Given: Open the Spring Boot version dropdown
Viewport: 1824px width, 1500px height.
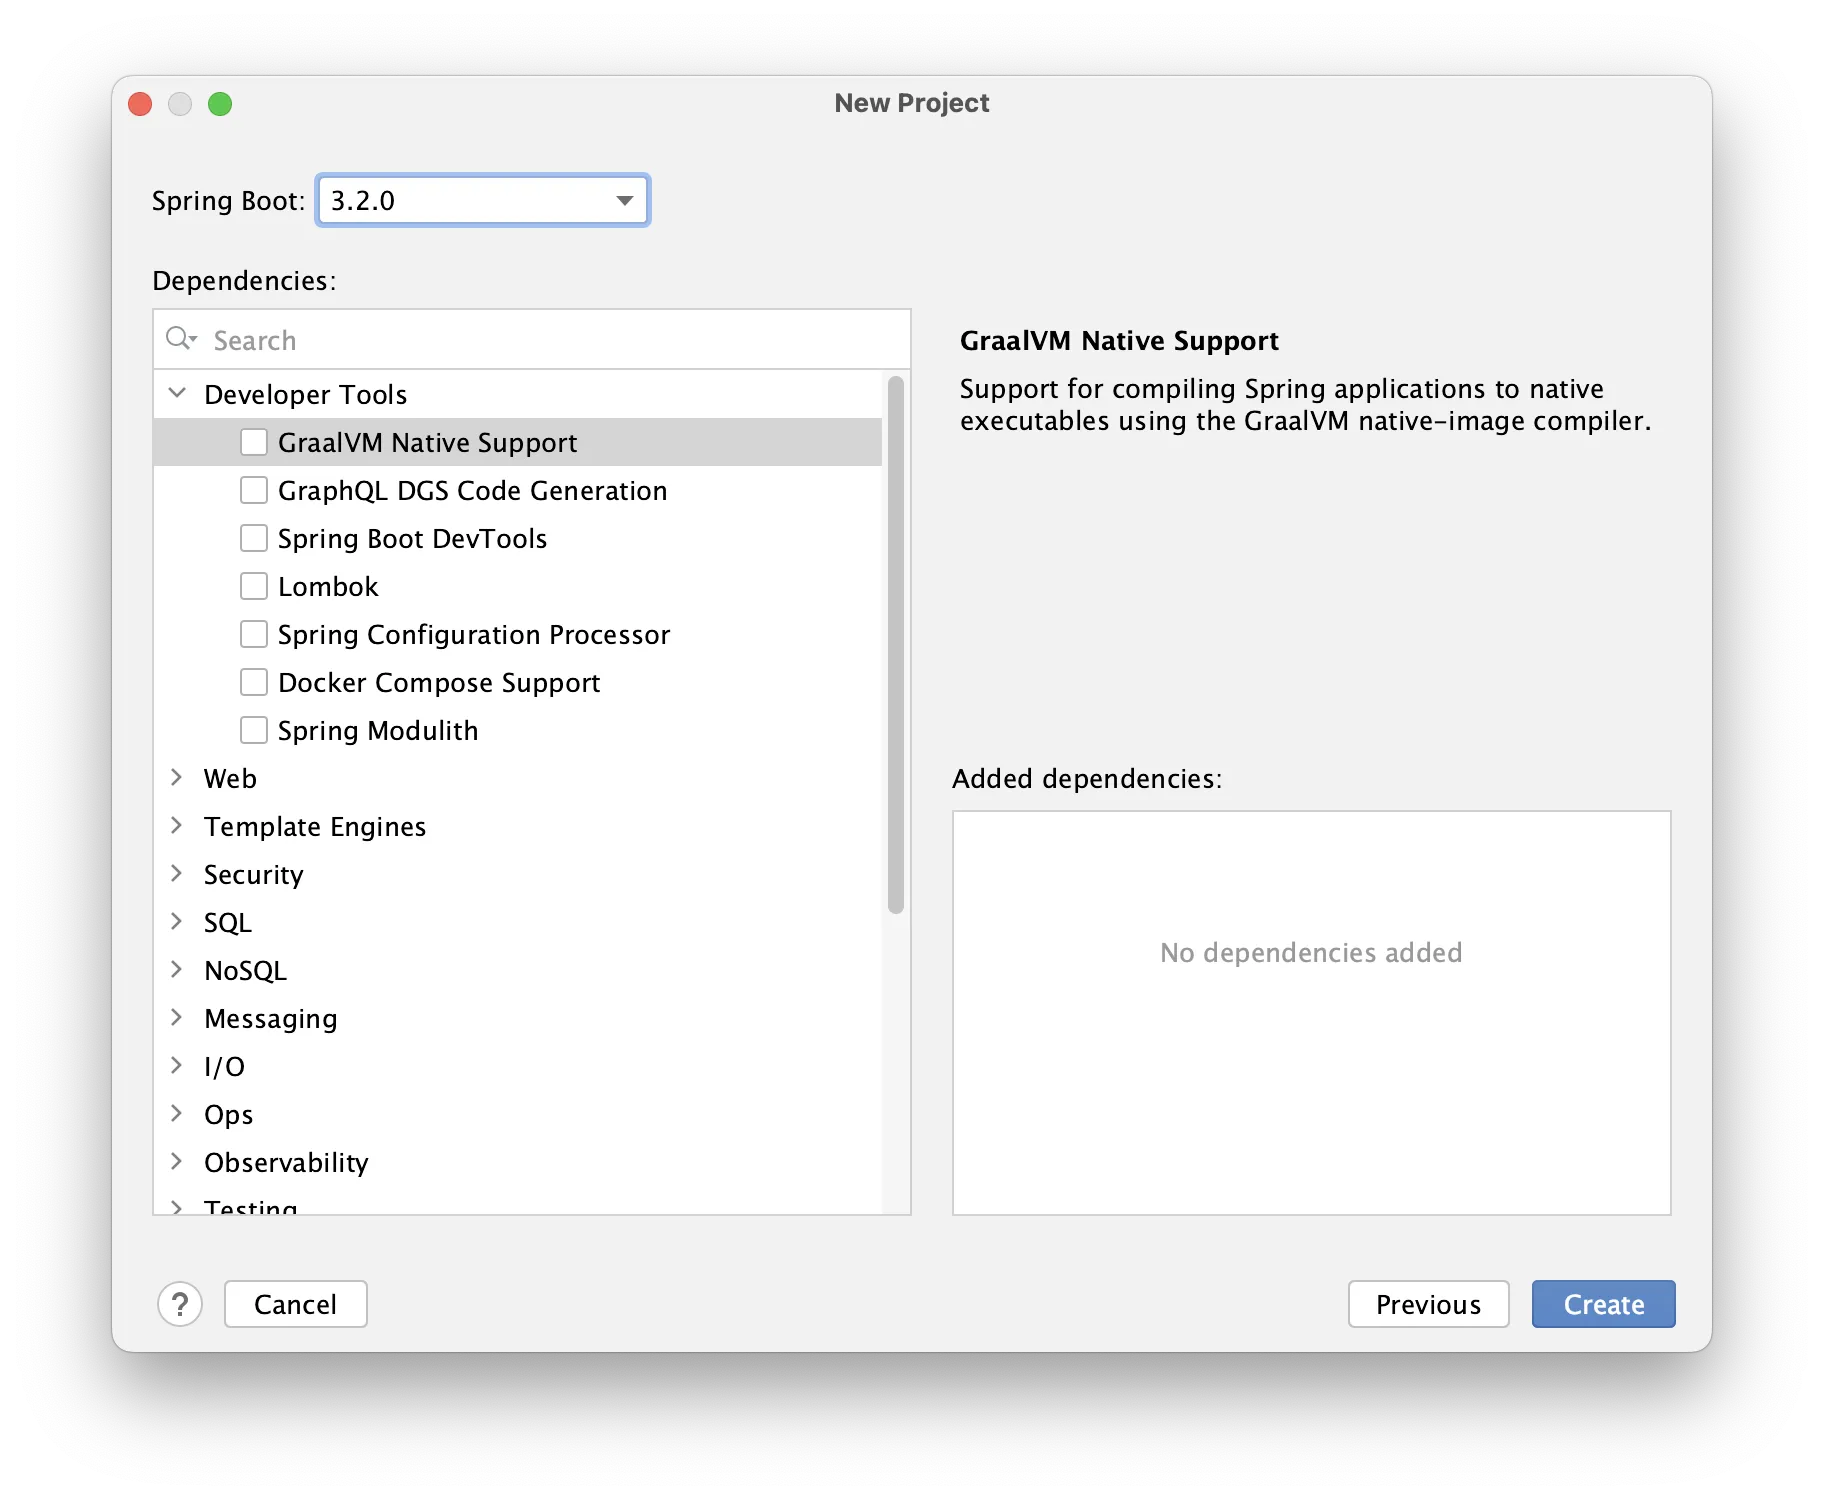Looking at the screenshot, I should (624, 200).
